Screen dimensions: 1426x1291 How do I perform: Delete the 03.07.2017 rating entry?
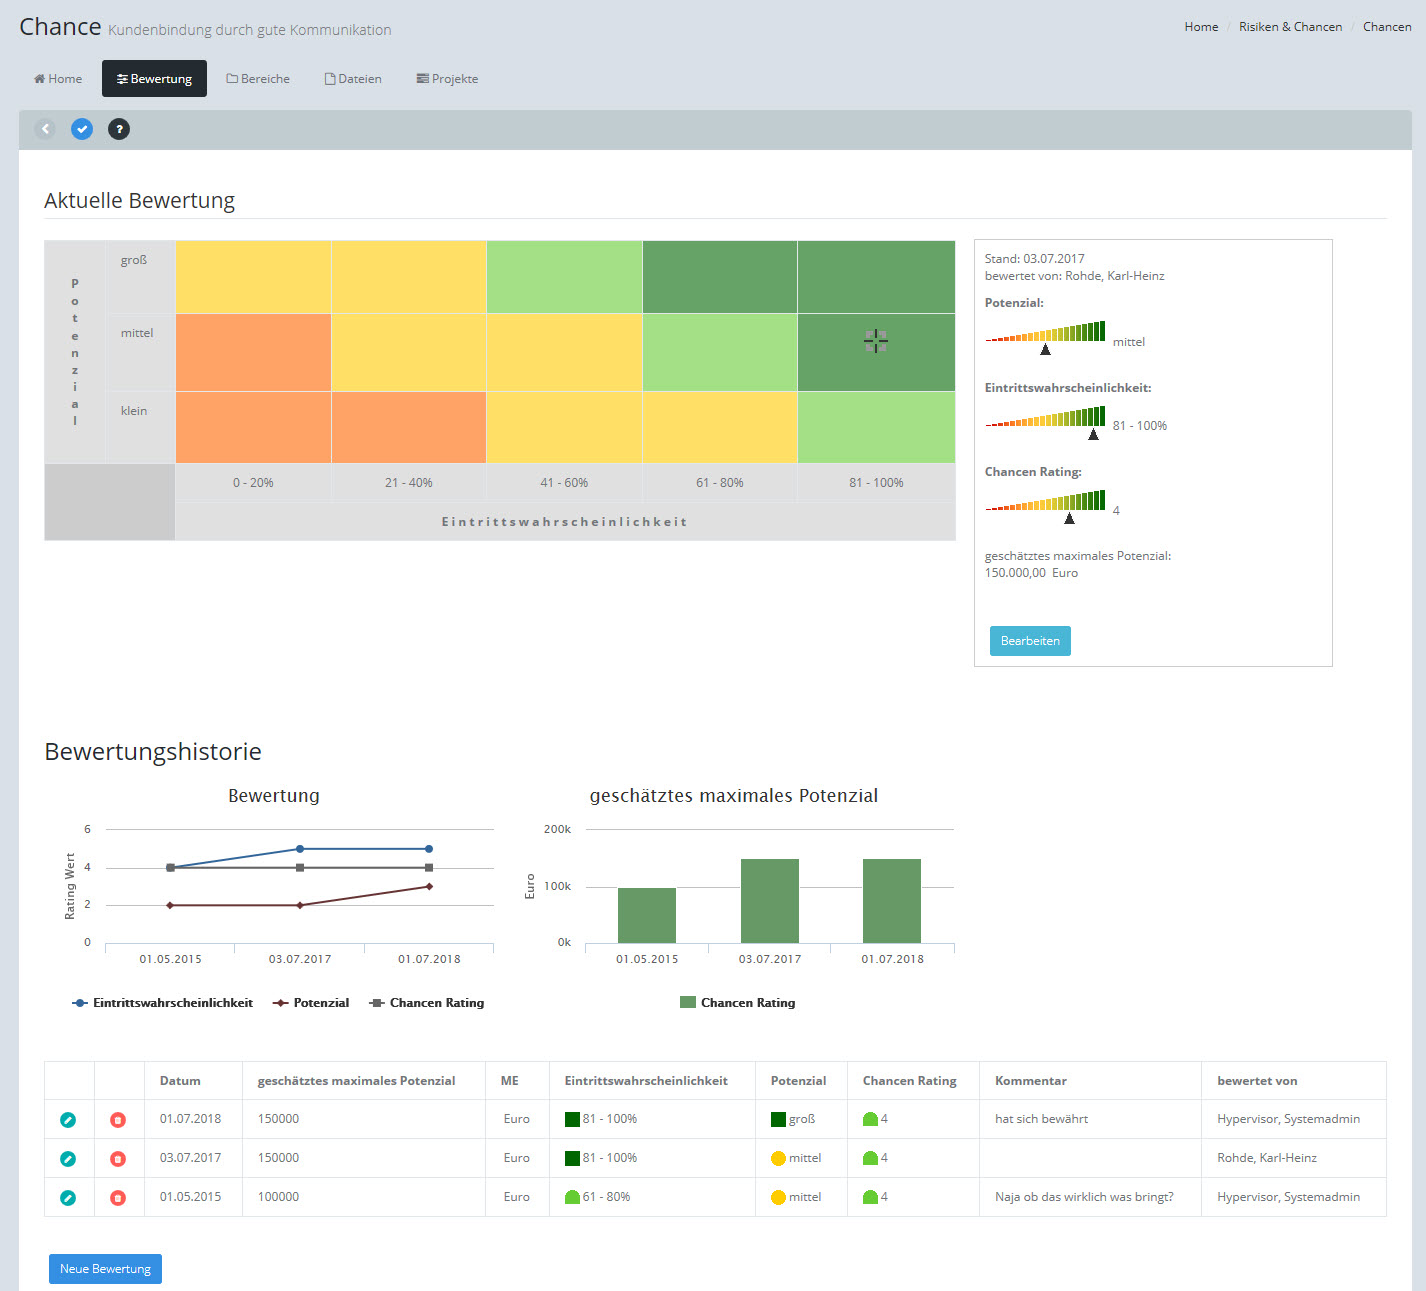pos(118,1159)
